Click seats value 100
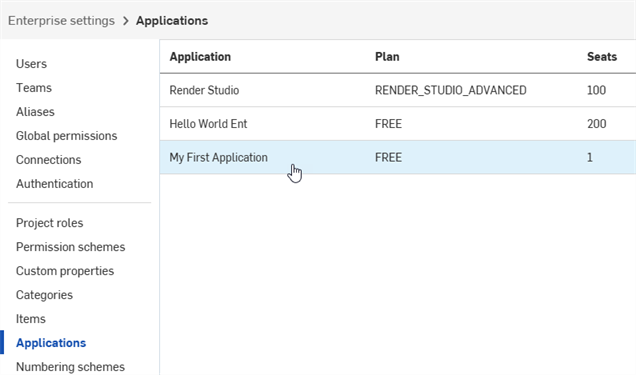This screenshot has height=375, width=636. (596, 90)
